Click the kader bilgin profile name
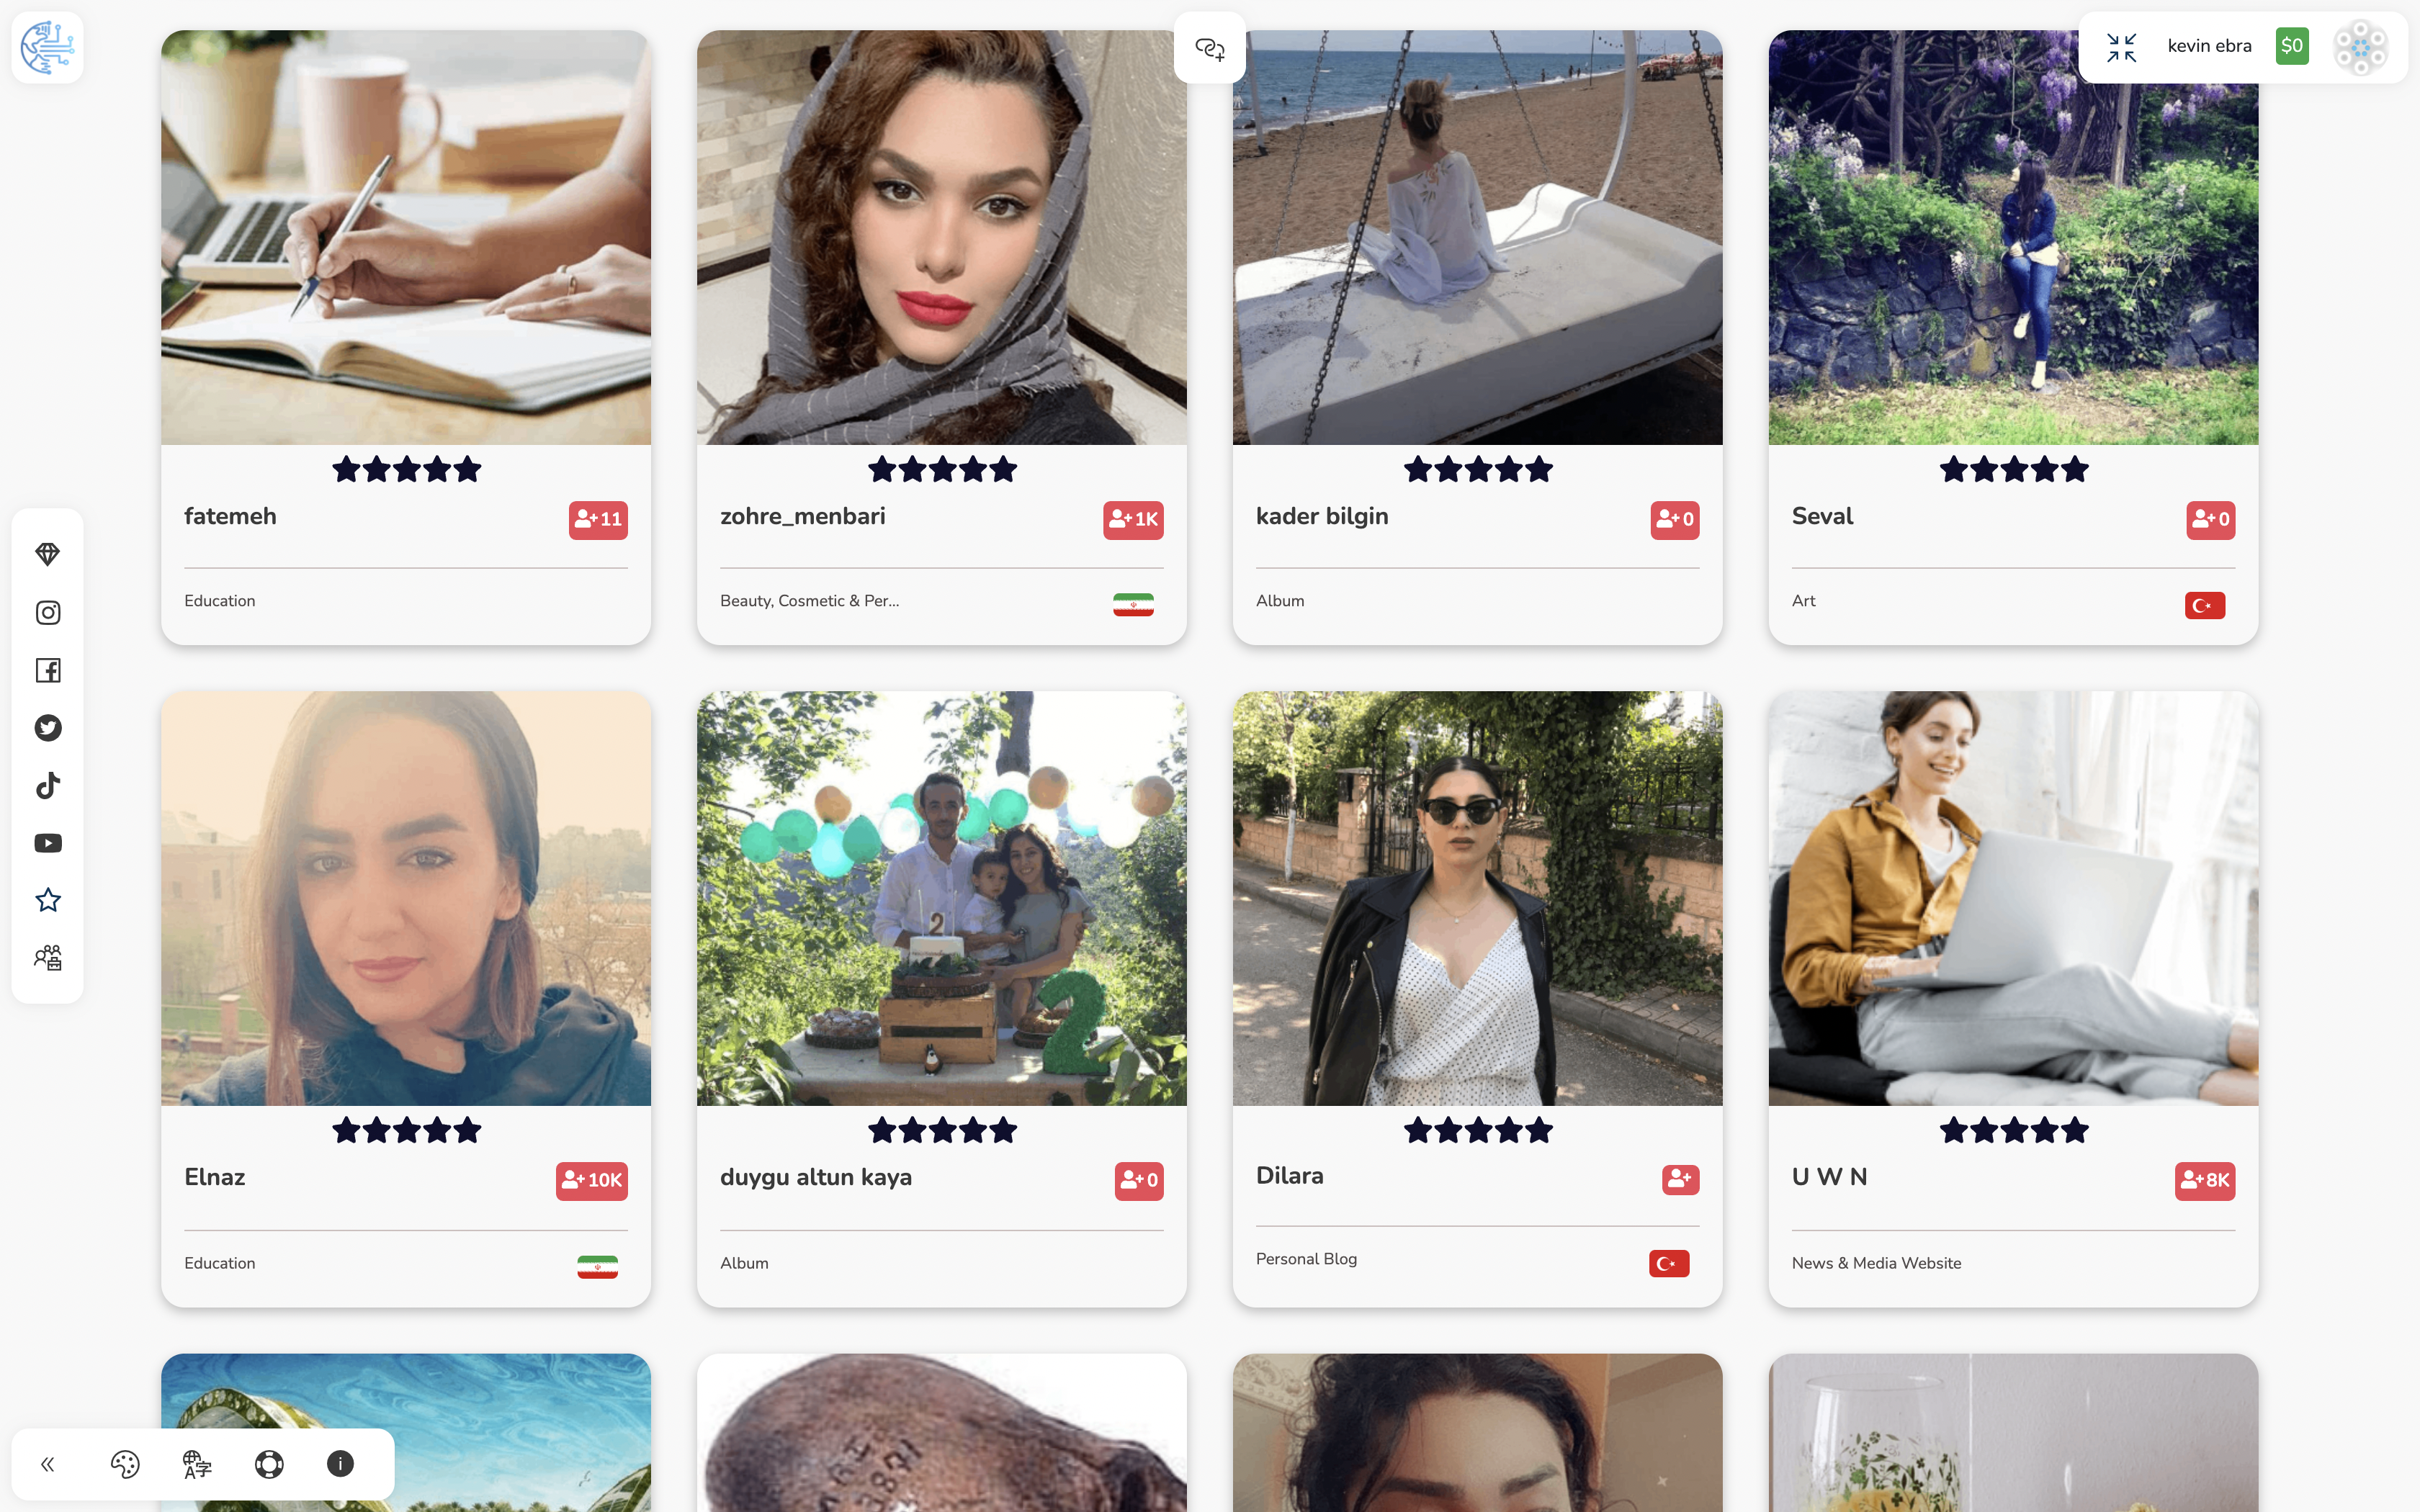This screenshot has height=1512, width=2420. (x=1322, y=516)
